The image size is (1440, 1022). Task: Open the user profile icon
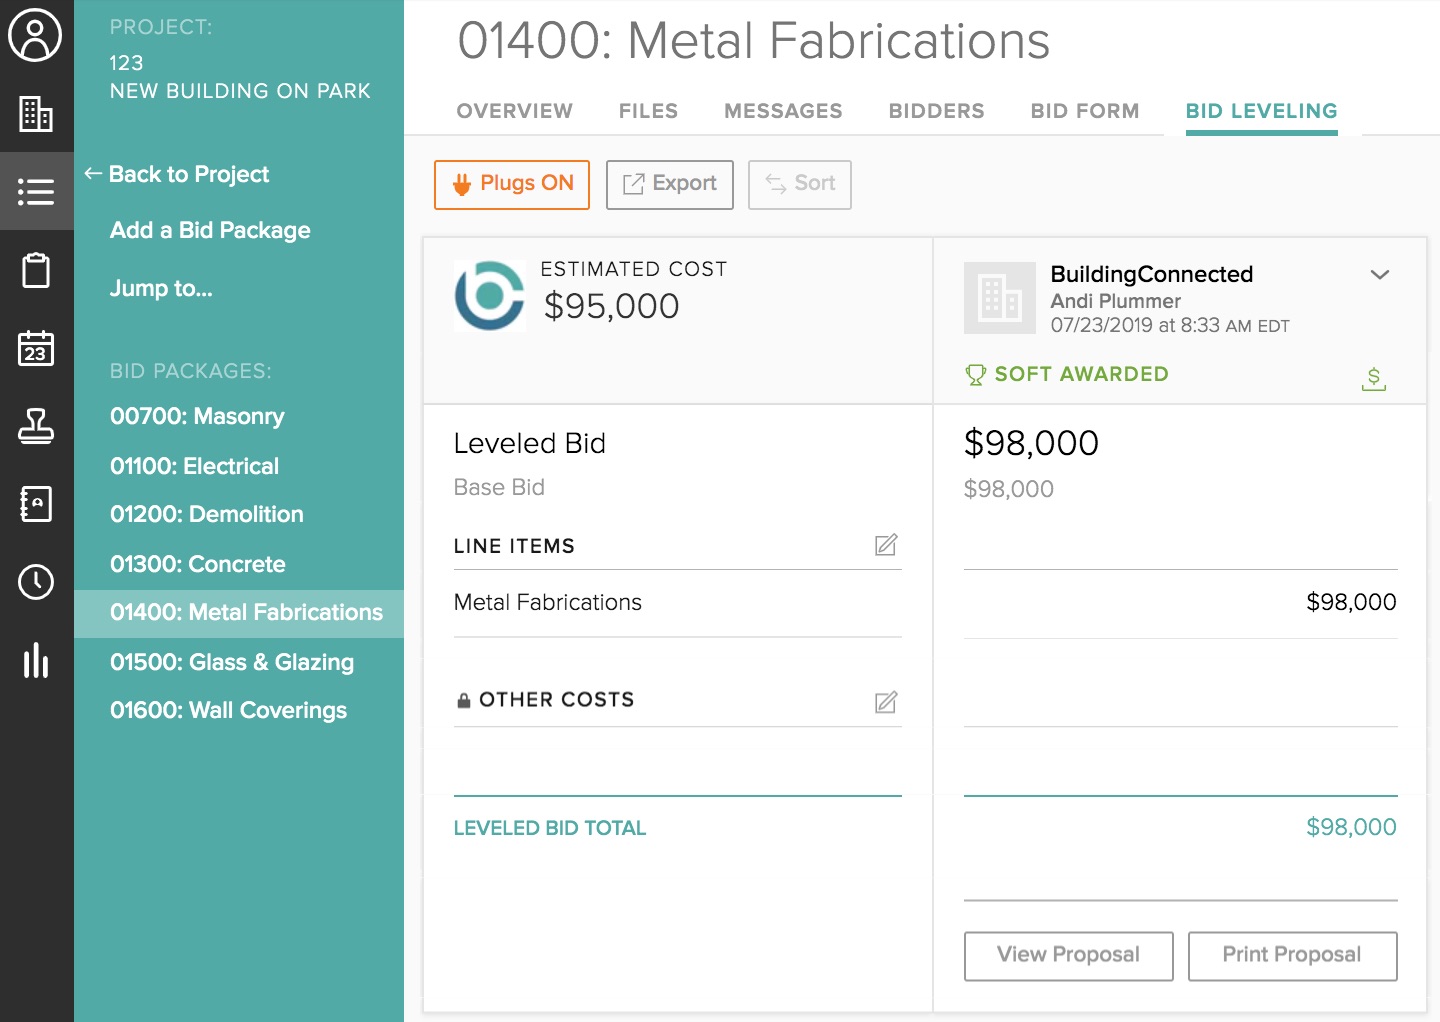coord(35,36)
